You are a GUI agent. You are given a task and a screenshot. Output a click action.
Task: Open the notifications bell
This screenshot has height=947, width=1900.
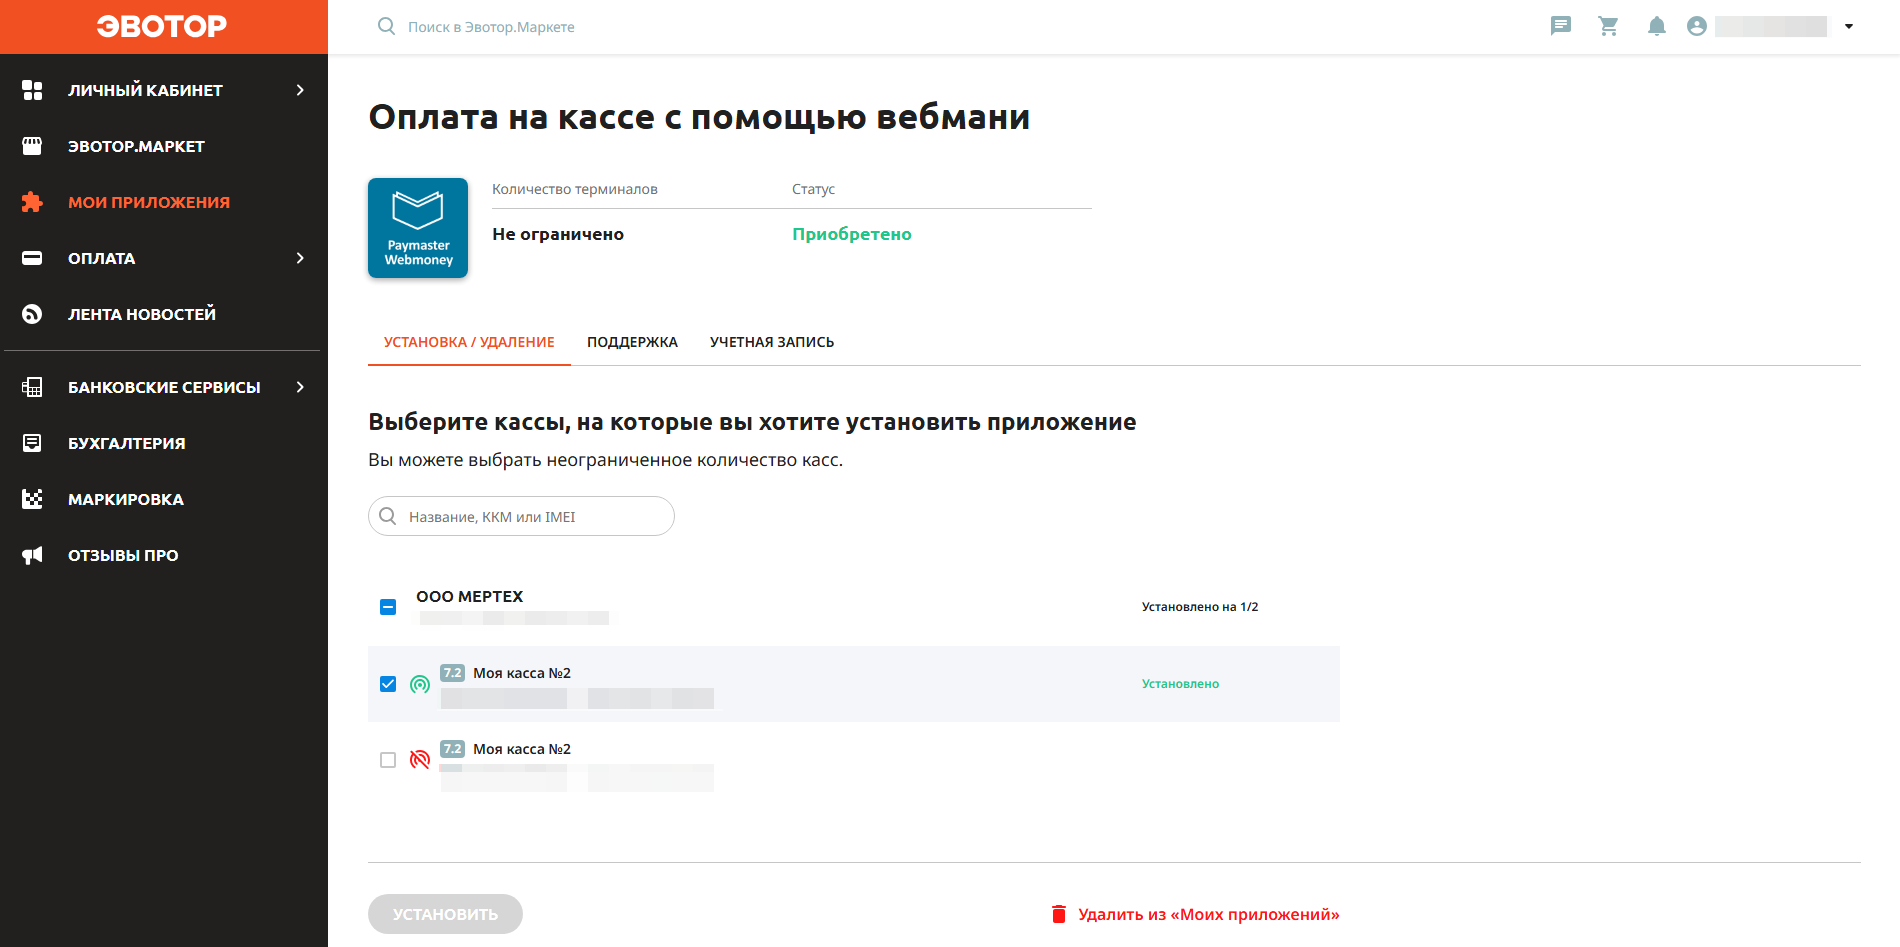click(1656, 26)
